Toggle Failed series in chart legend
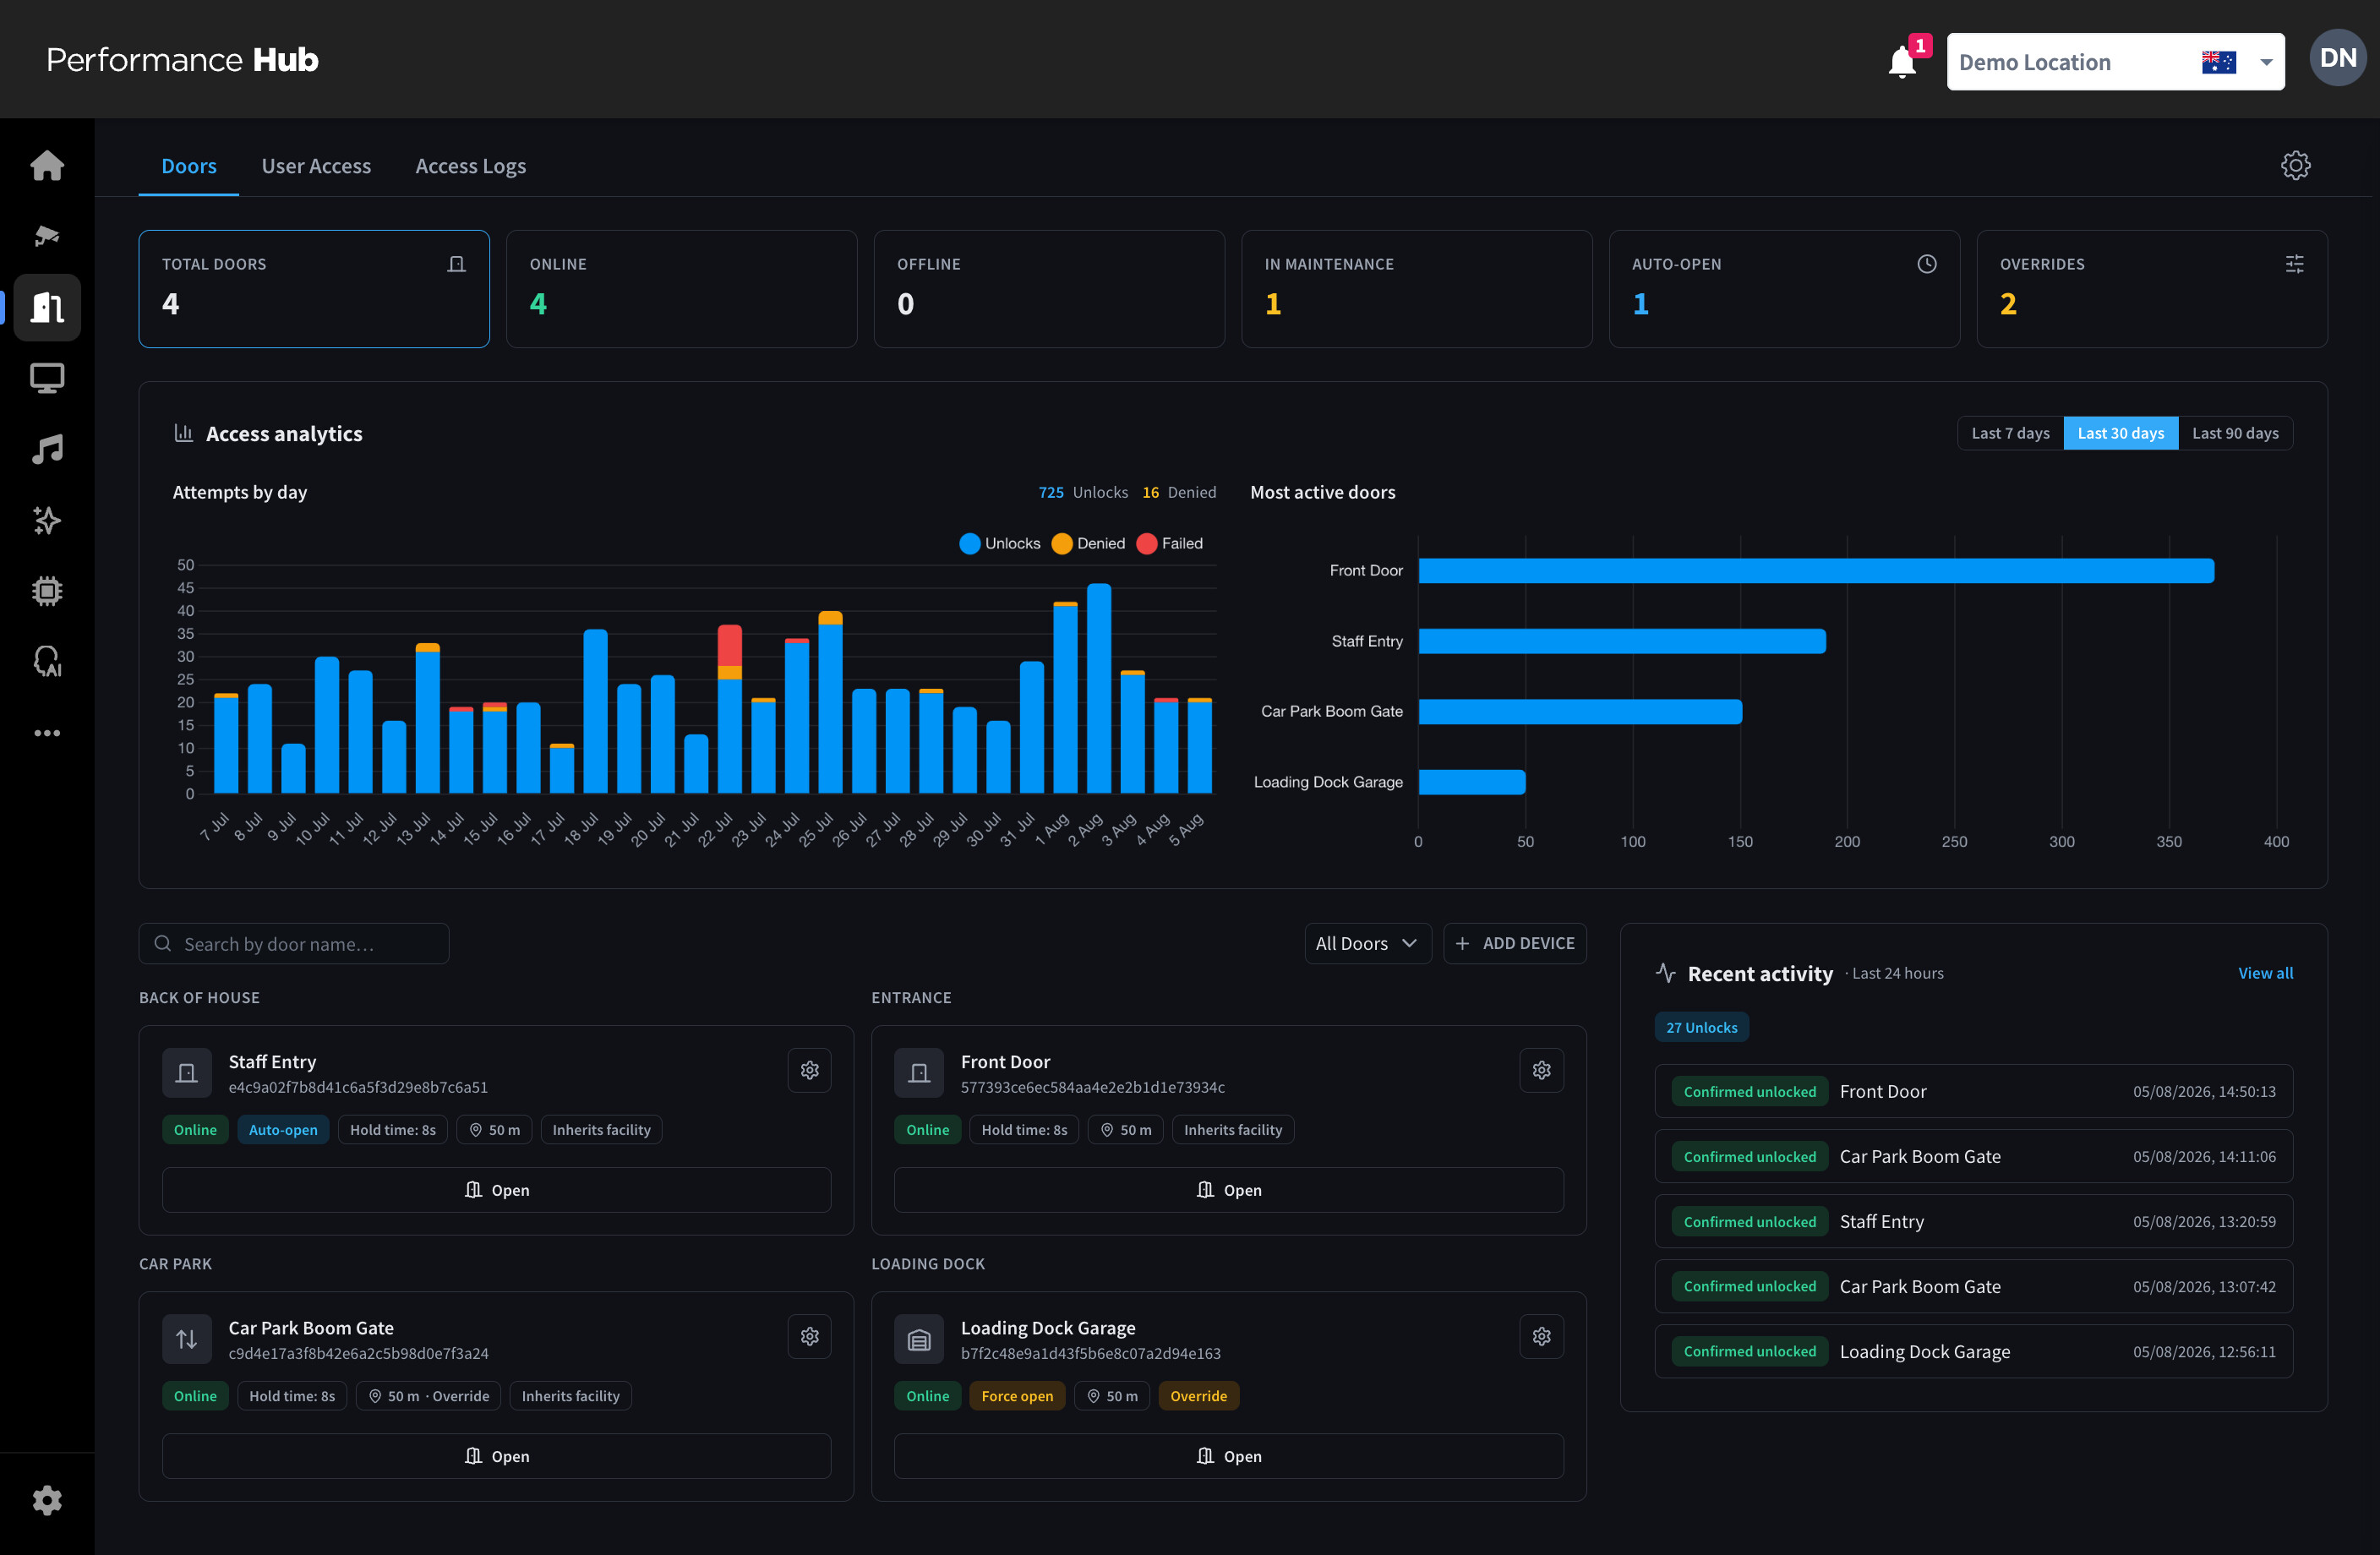2380x1555 pixels. (1170, 543)
